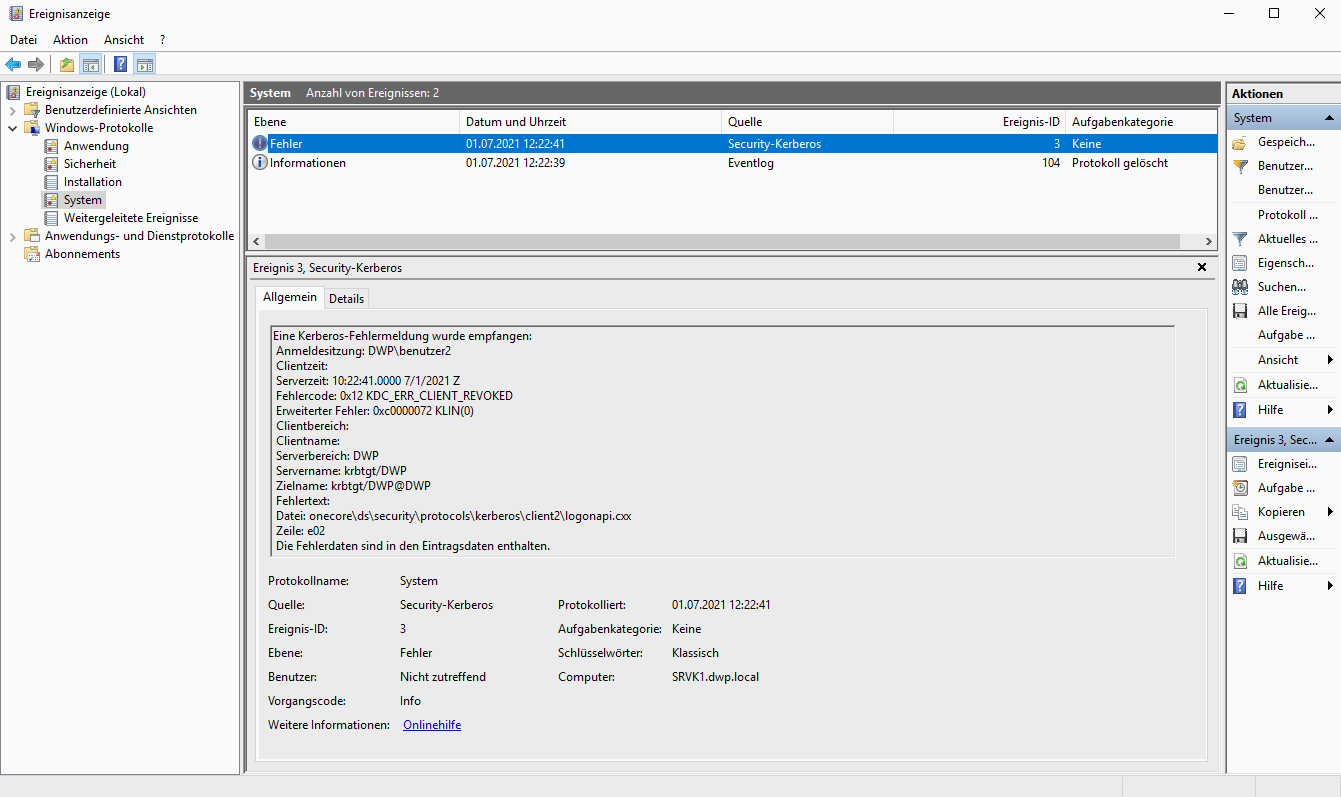
Task: Collapse the System actions section header
Action: click(1329, 118)
